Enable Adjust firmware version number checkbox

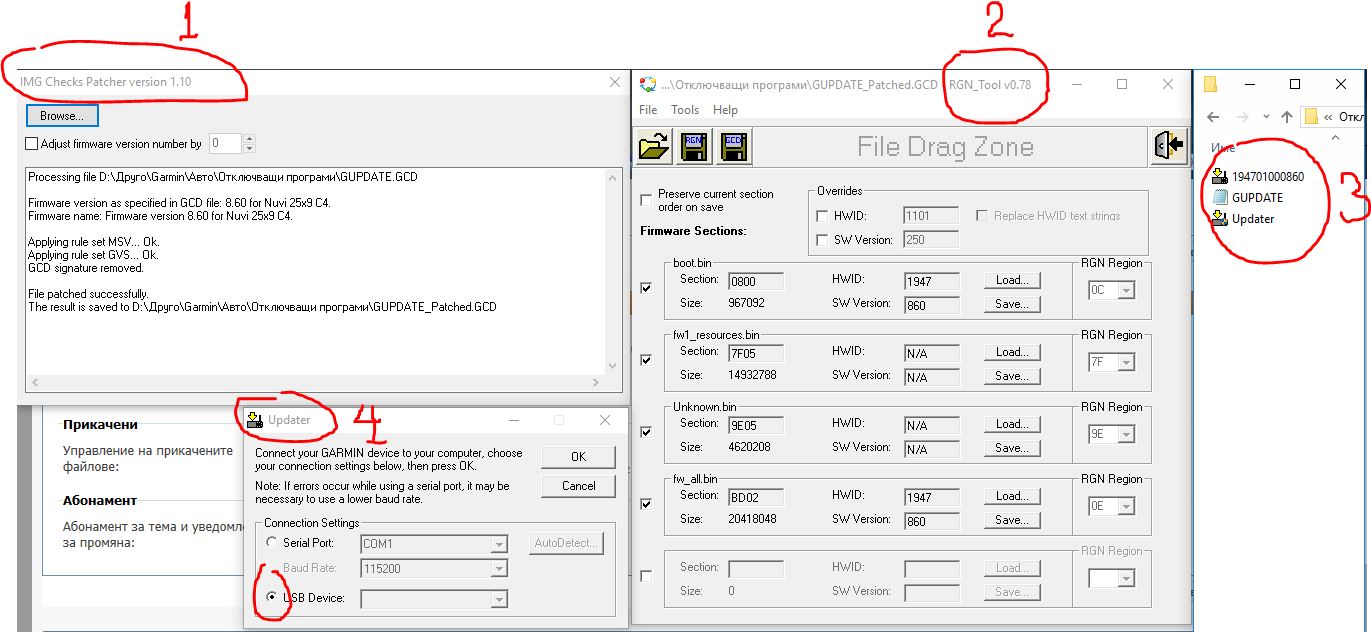tap(32, 144)
